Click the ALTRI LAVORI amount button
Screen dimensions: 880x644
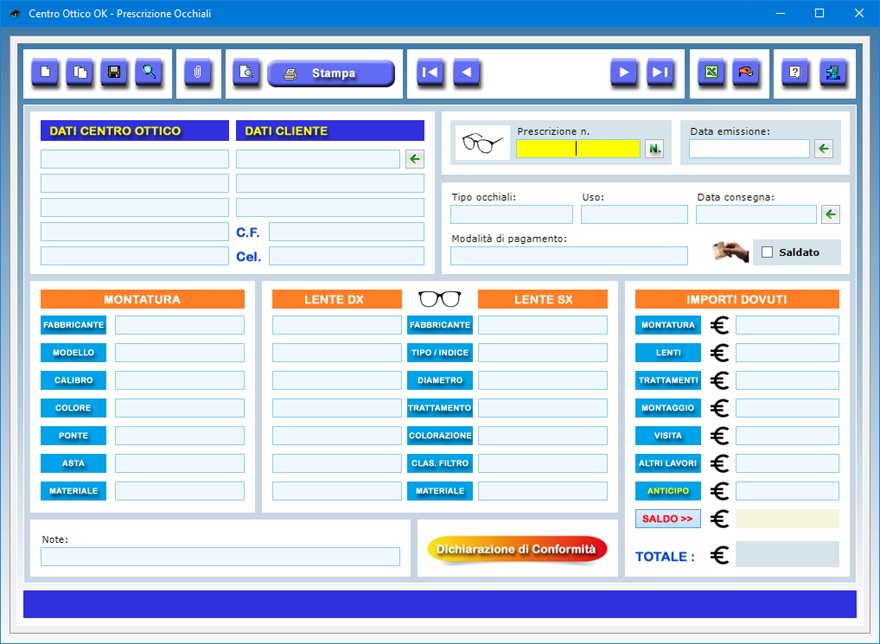[x=668, y=463]
